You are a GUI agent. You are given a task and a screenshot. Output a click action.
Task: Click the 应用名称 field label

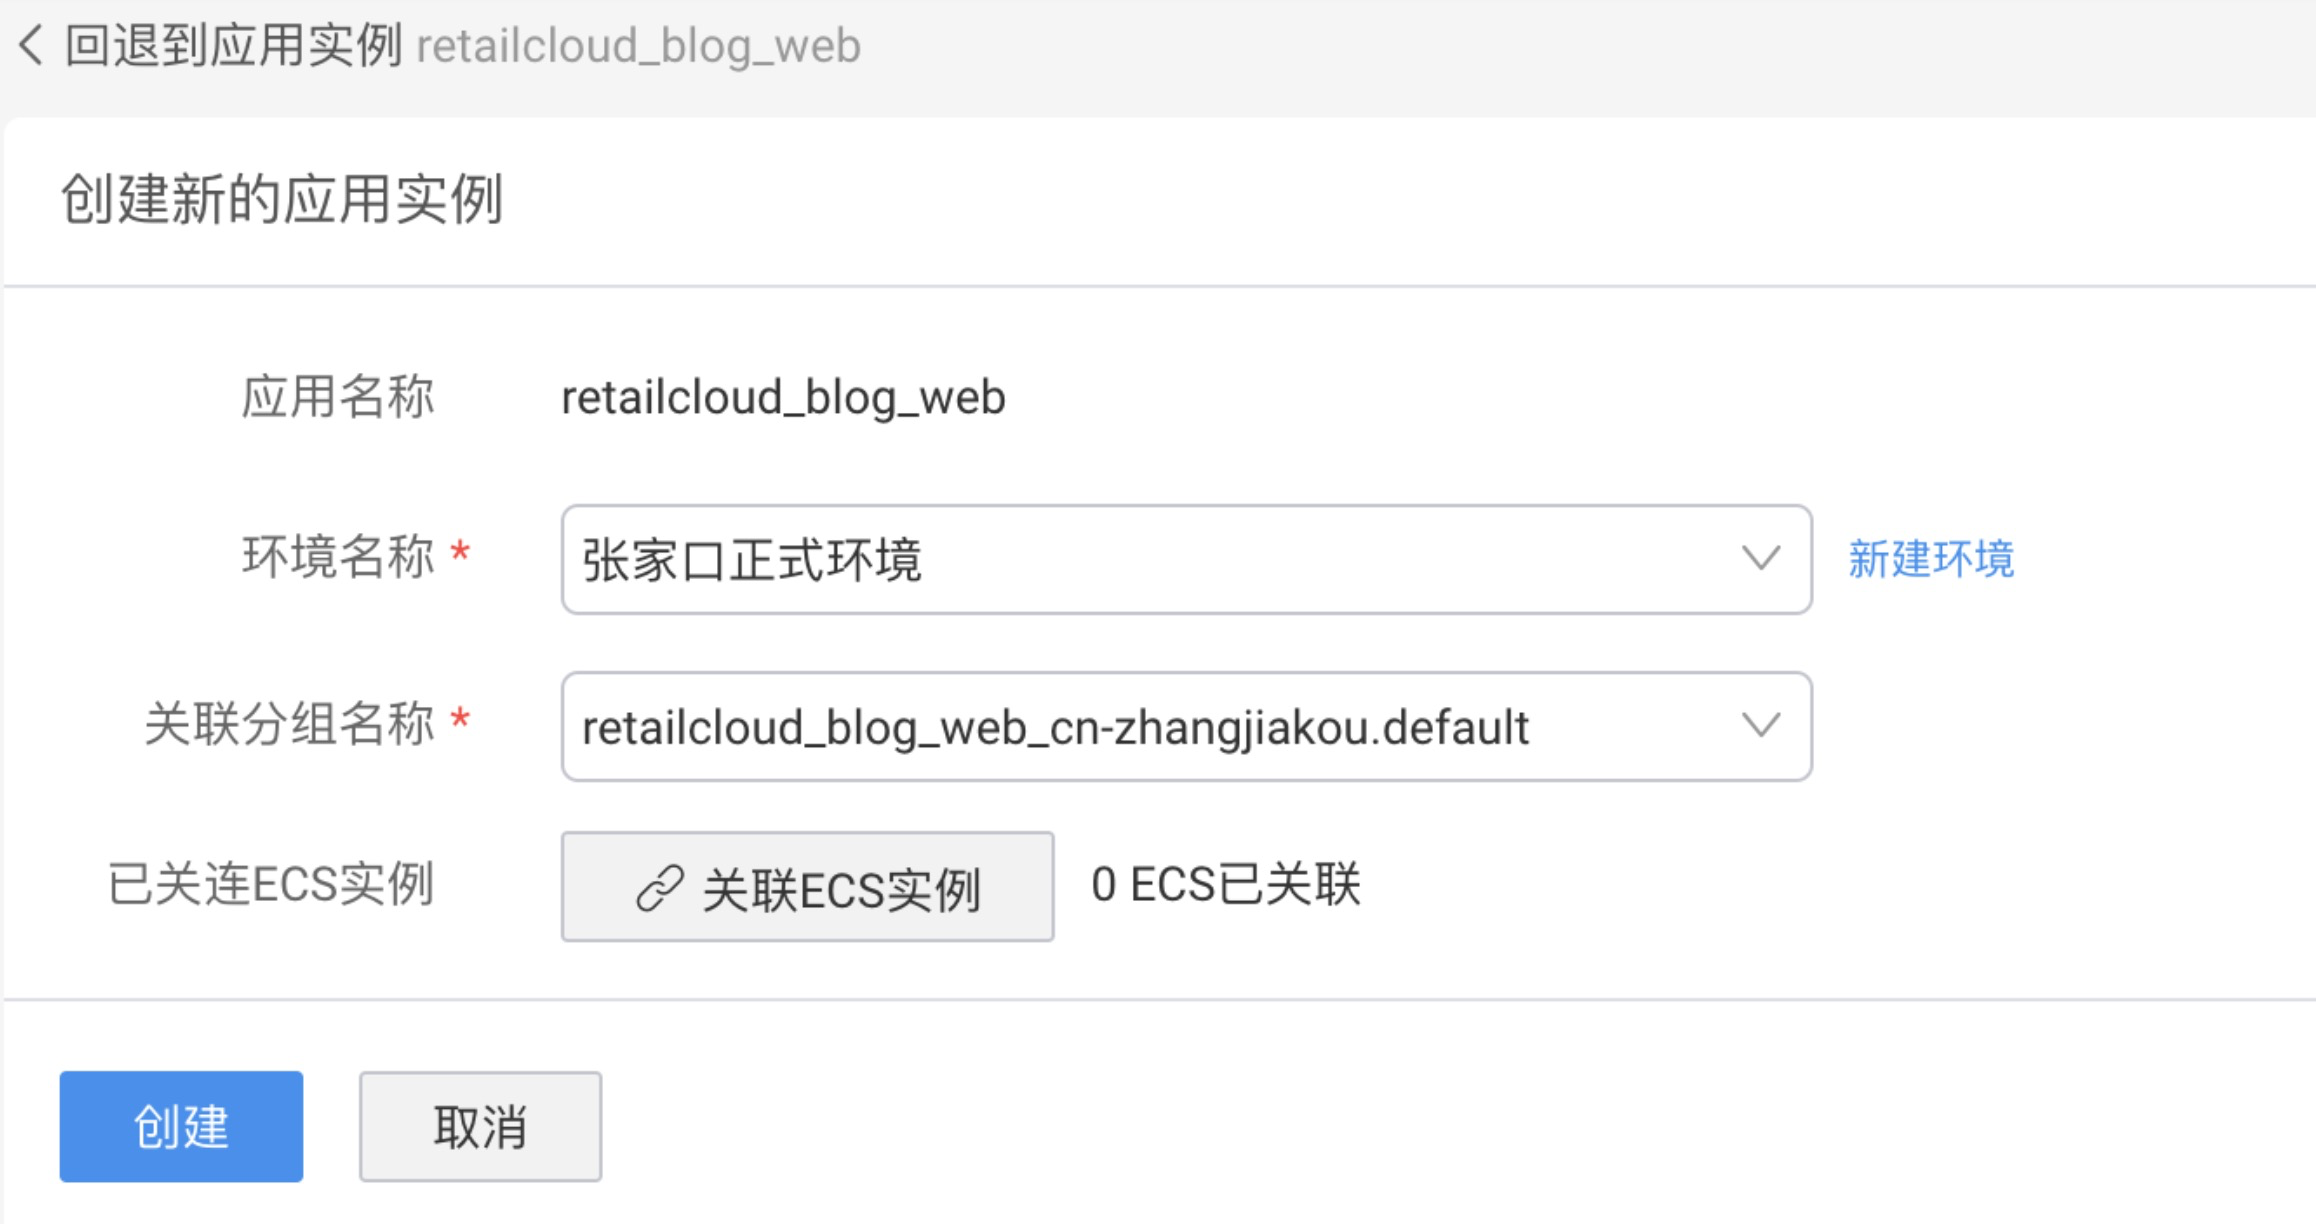click(338, 397)
